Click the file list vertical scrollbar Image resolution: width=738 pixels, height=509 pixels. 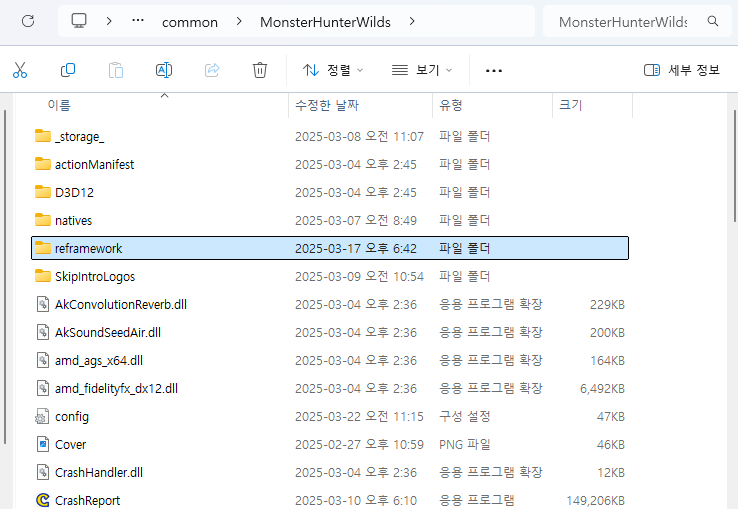[735, 165]
